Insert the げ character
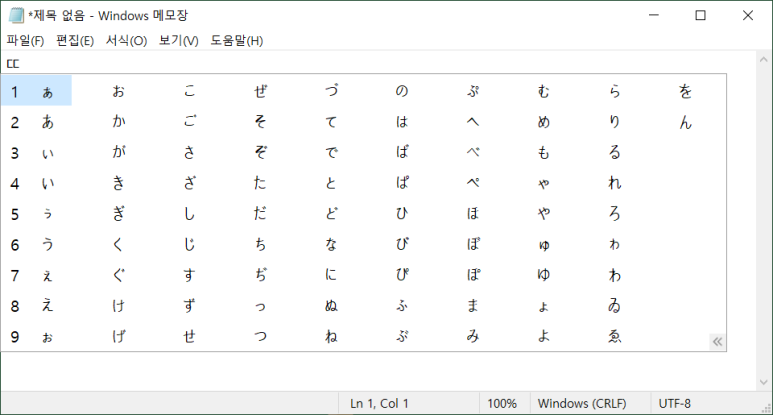Viewport: 773px width, 415px height. 118,336
